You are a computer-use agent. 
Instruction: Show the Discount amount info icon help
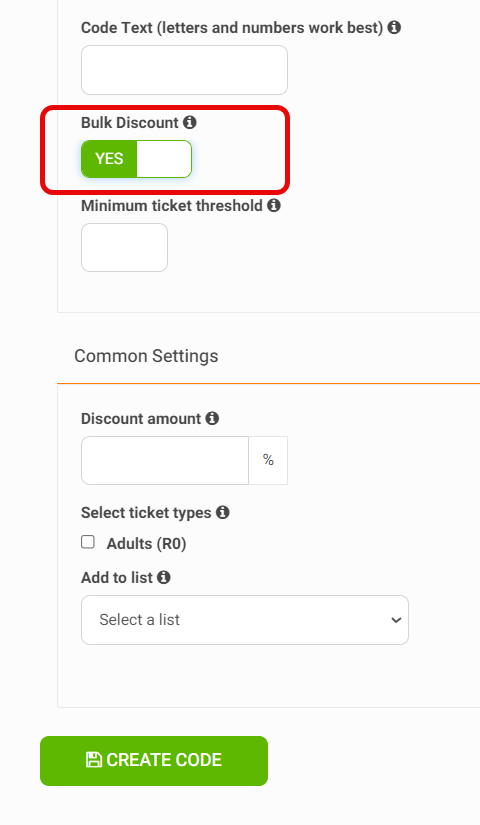[212, 418]
